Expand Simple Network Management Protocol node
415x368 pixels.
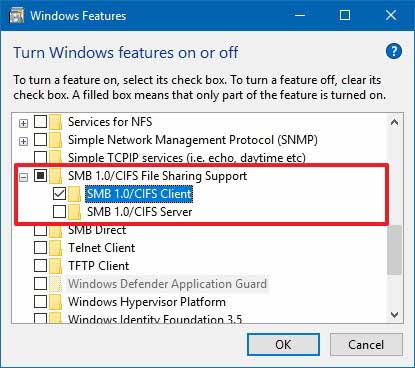tap(23, 141)
